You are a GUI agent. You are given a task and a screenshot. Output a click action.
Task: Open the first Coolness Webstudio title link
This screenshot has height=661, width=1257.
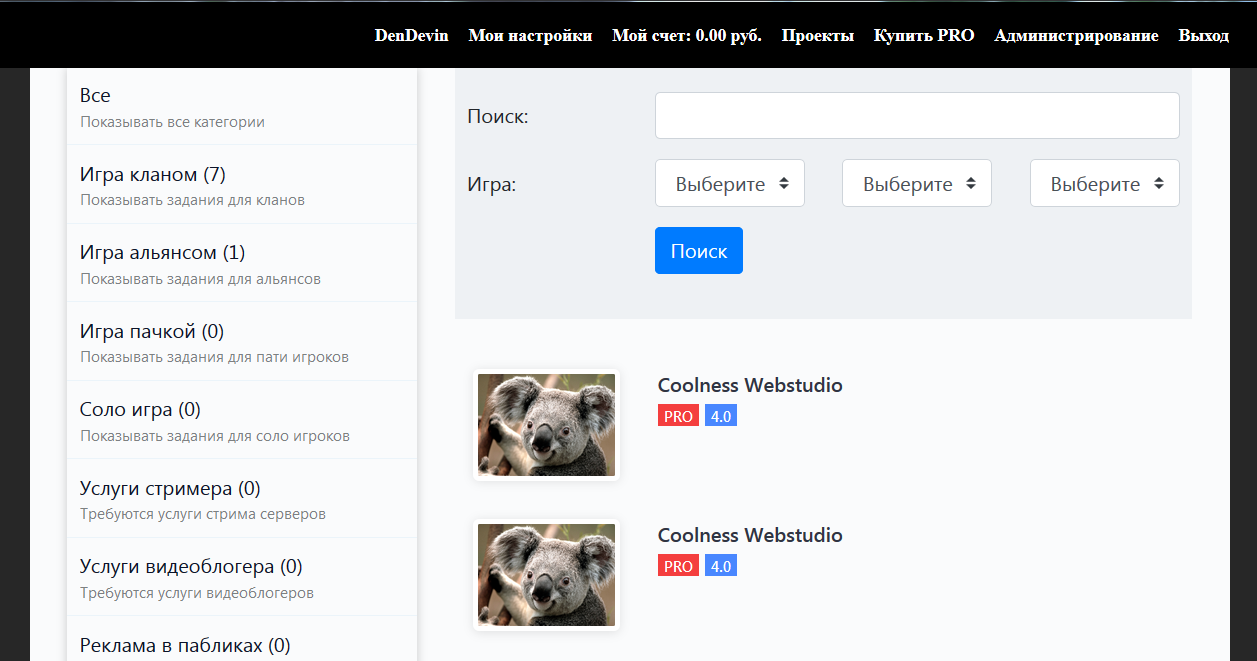pyautogui.click(x=750, y=385)
